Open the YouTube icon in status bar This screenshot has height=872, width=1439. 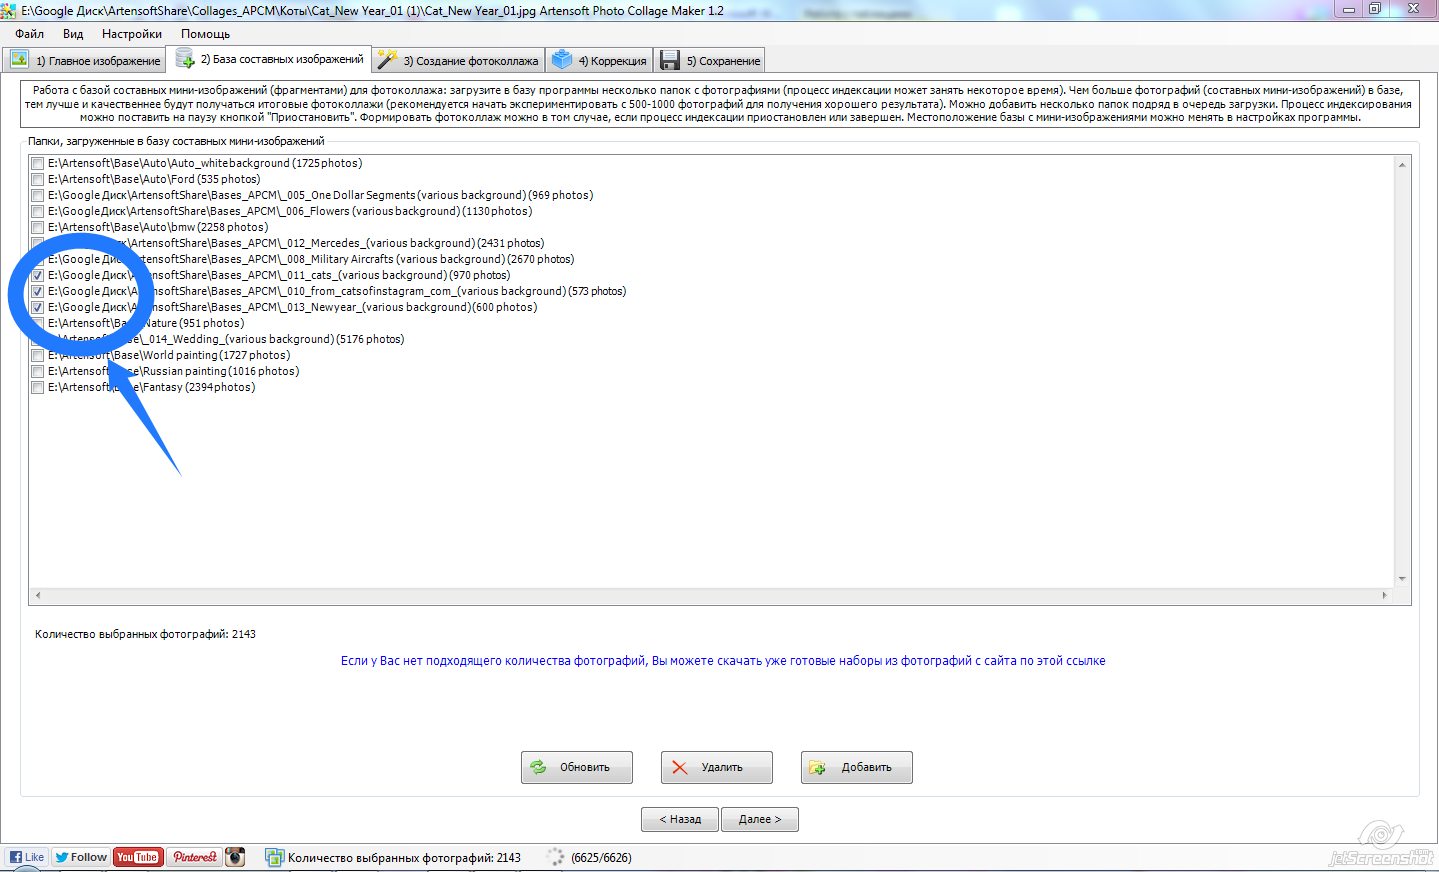[138, 857]
